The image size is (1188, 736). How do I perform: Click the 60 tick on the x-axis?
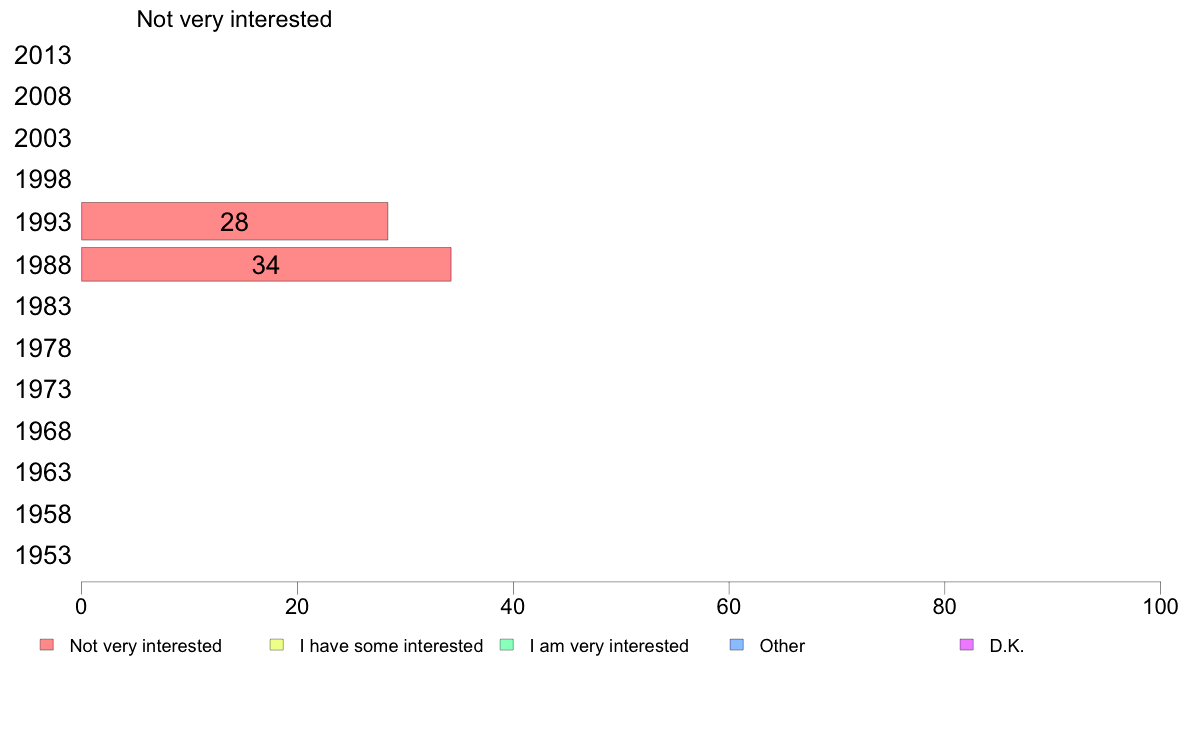click(x=729, y=606)
